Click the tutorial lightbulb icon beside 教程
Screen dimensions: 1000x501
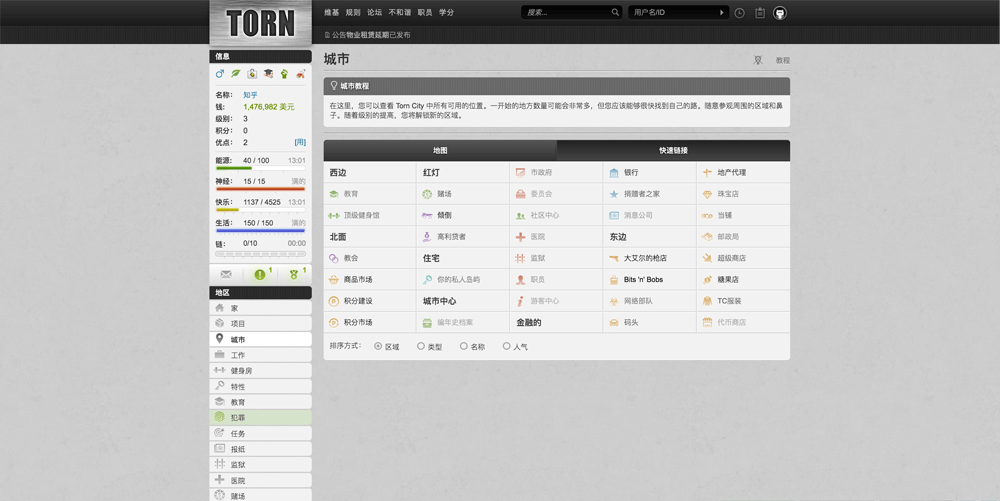pos(758,60)
